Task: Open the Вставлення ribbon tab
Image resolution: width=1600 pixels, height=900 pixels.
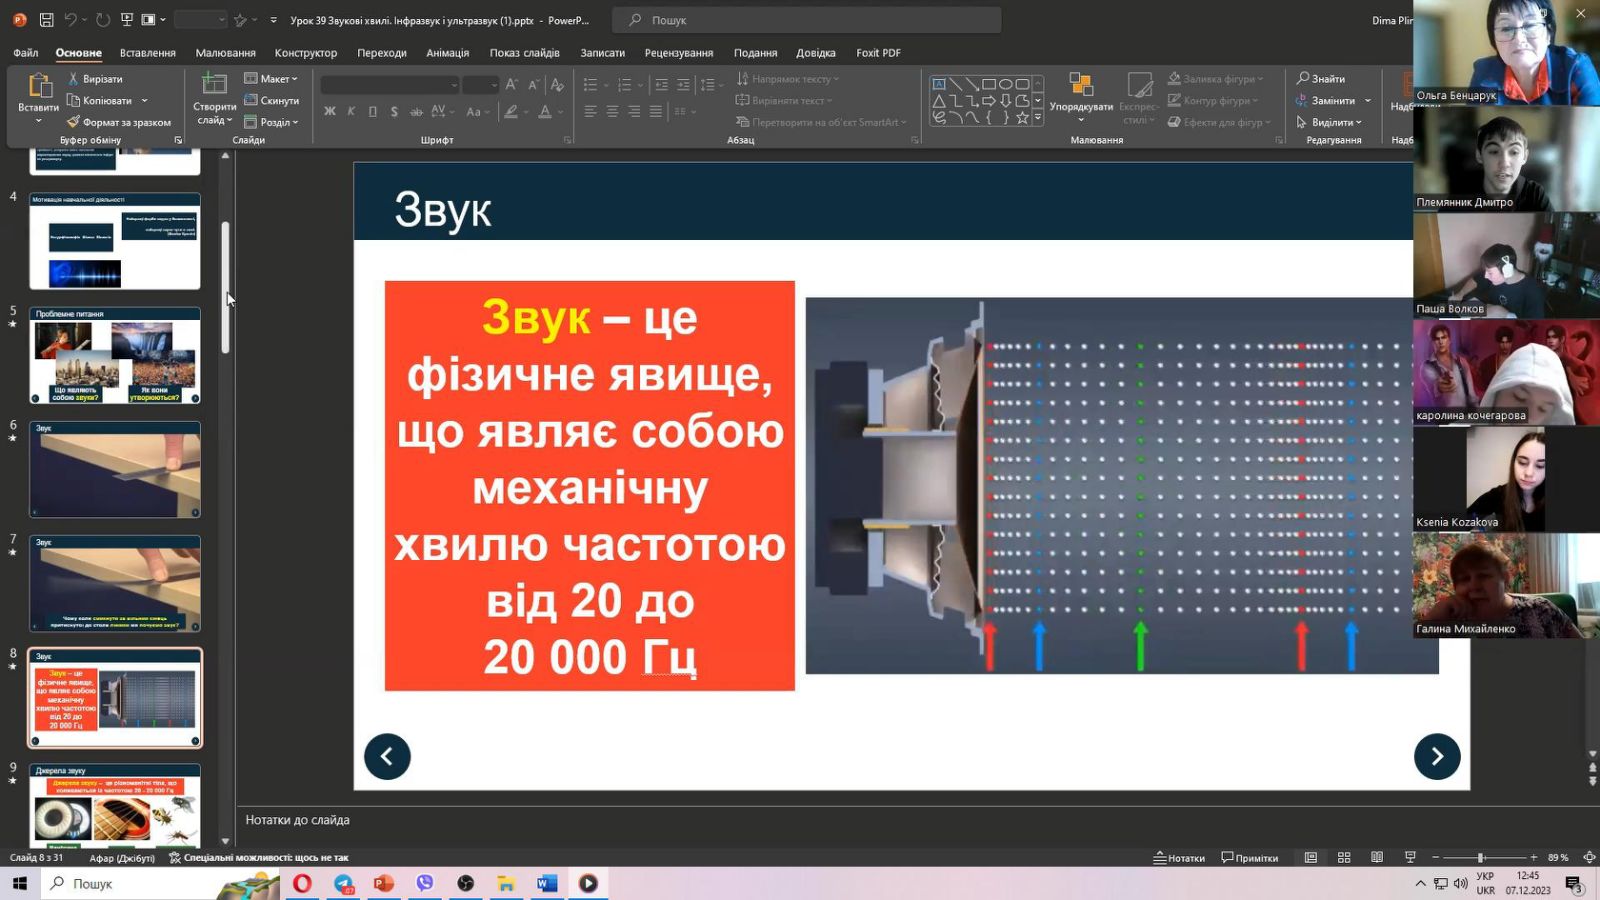Action: click(x=147, y=53)
